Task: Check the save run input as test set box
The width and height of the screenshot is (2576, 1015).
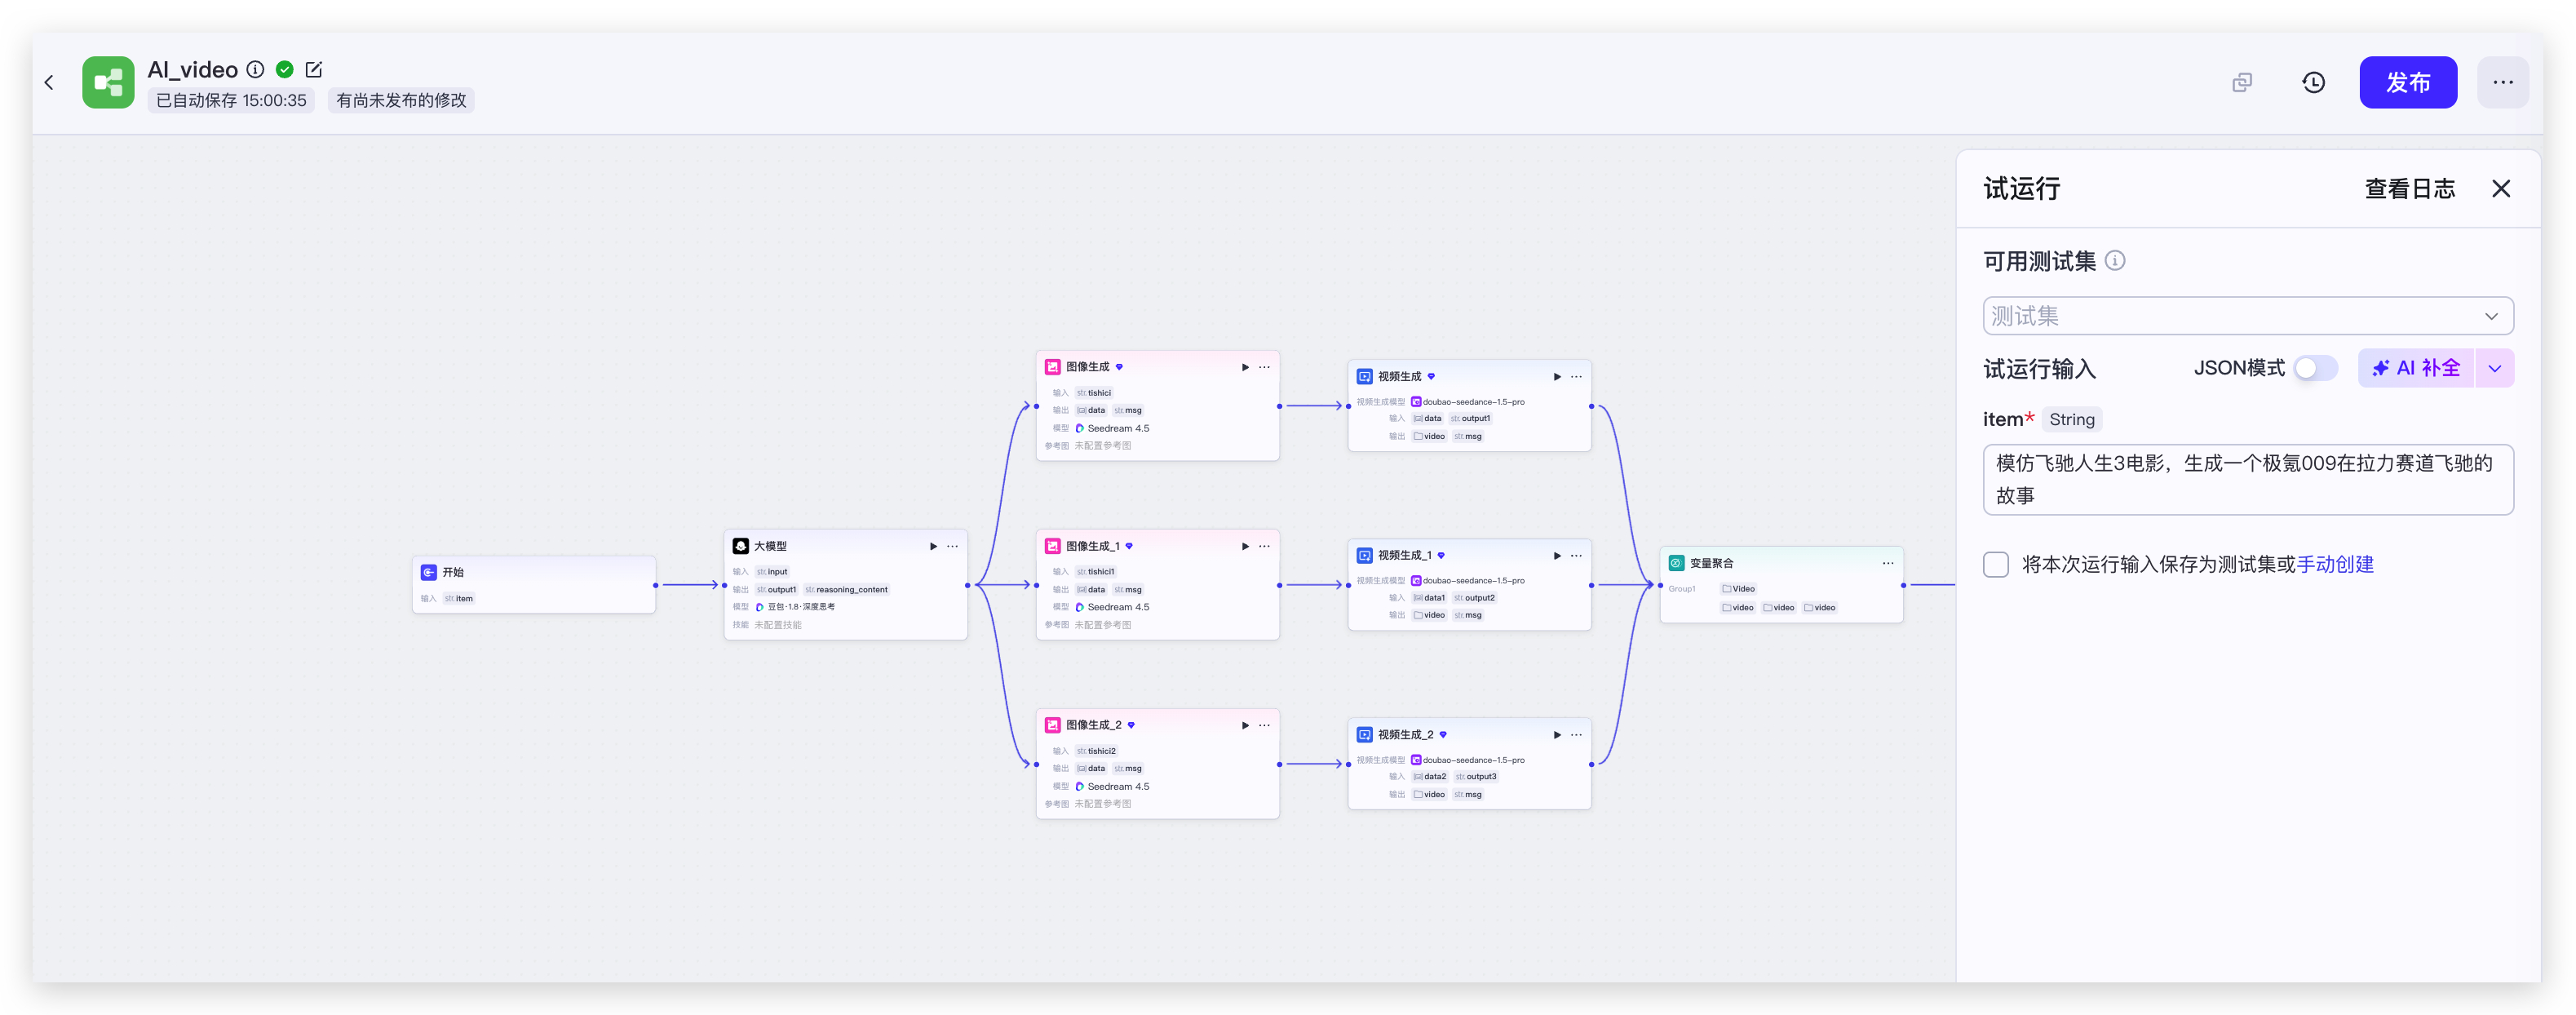Action: point(1996,565)
